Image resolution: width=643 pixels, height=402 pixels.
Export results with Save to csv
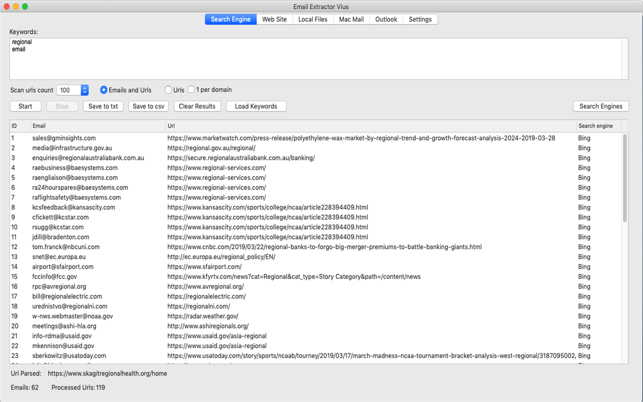148,106
